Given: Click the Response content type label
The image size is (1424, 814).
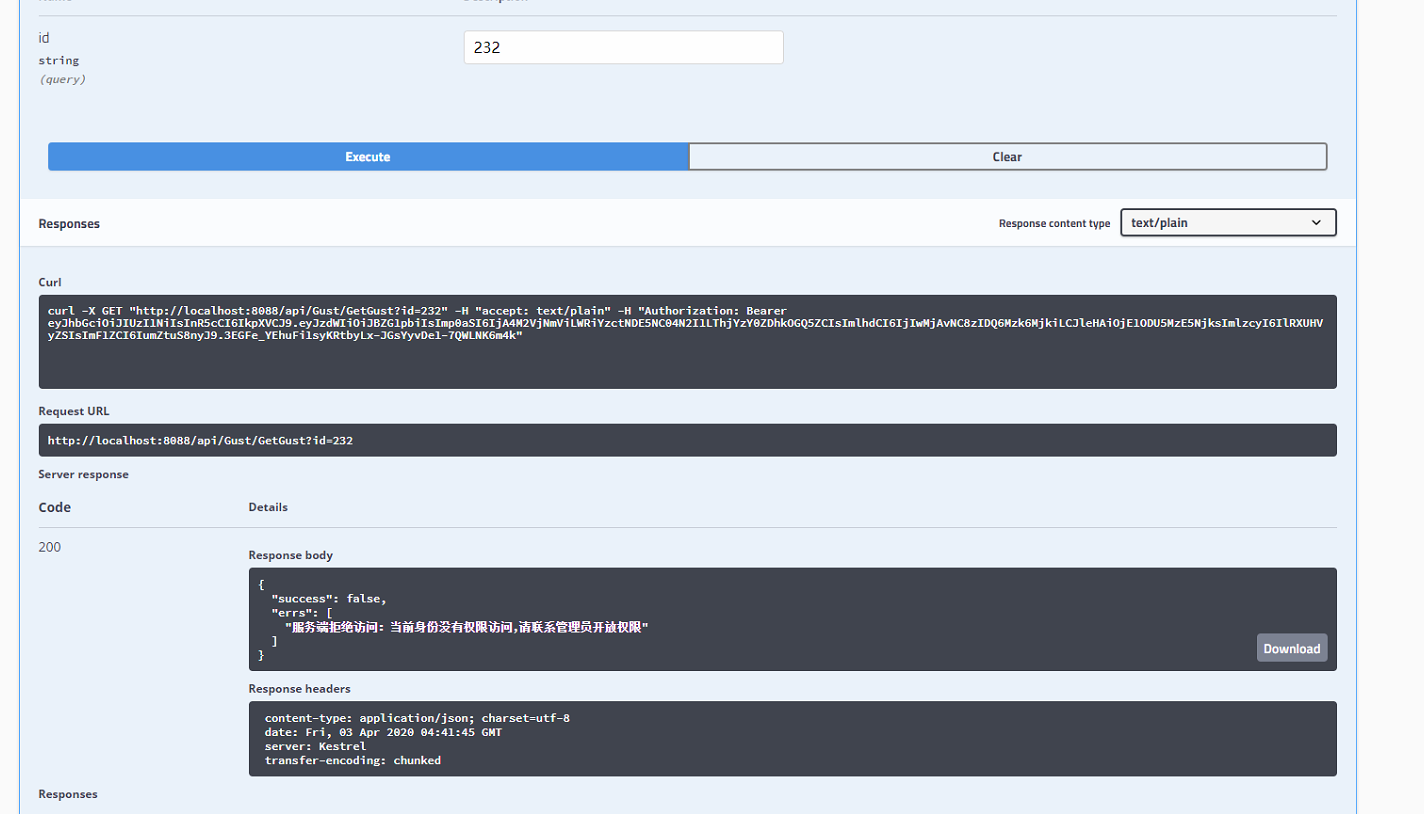Looking at the screenshot, I should [x=1054, y=223].
